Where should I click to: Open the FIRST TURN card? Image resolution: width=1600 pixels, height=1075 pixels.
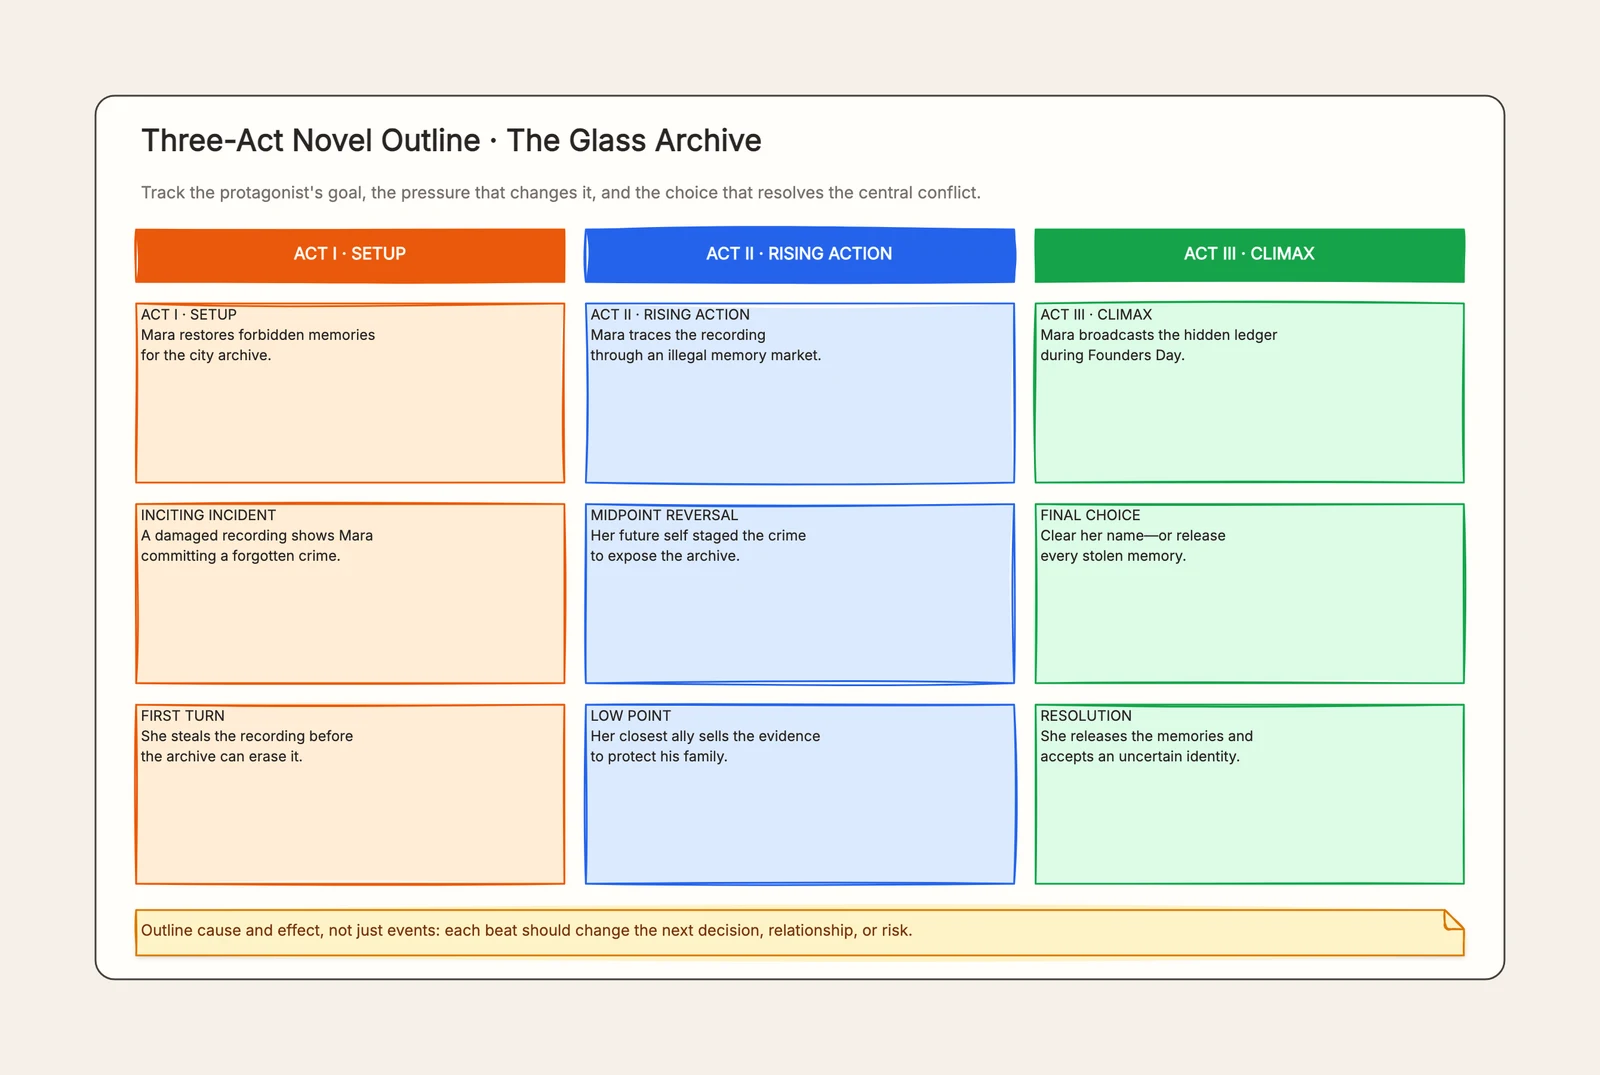point(350,794)
